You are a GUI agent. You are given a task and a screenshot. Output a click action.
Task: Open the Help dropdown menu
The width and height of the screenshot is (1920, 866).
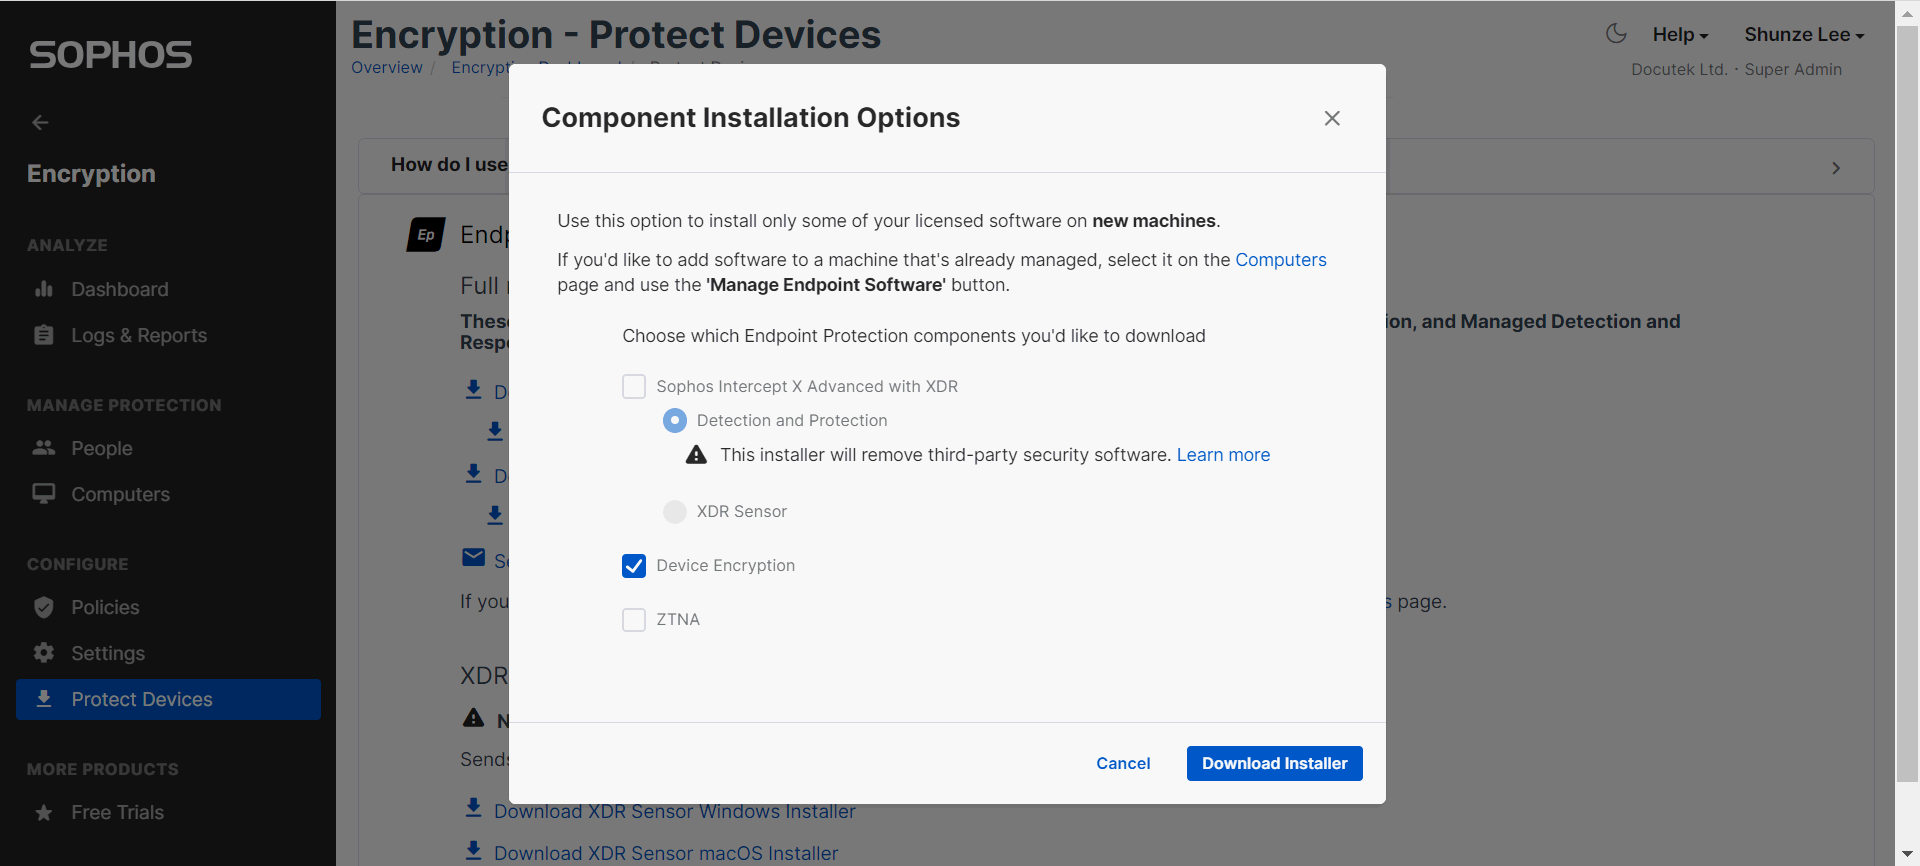[x=1680, y=35]
